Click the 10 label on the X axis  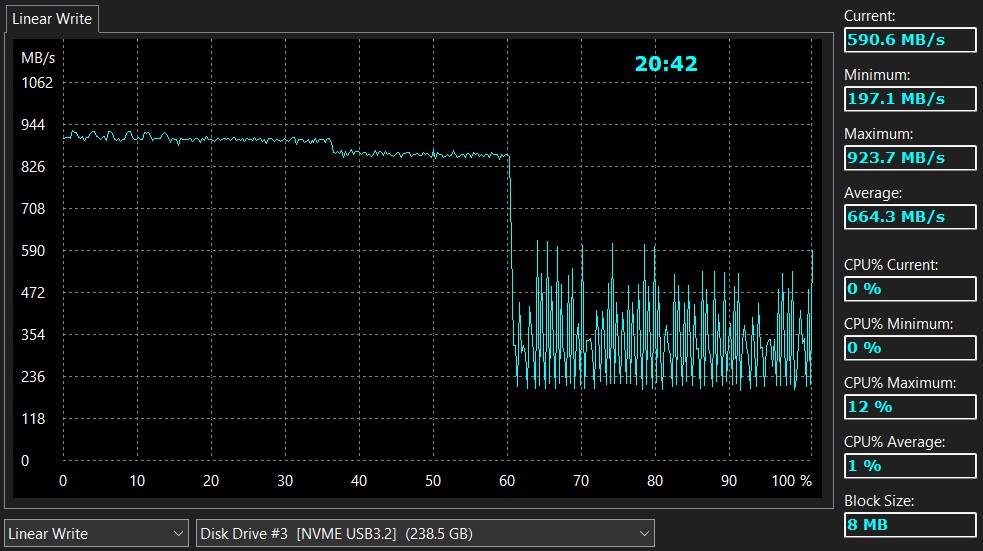137,481
